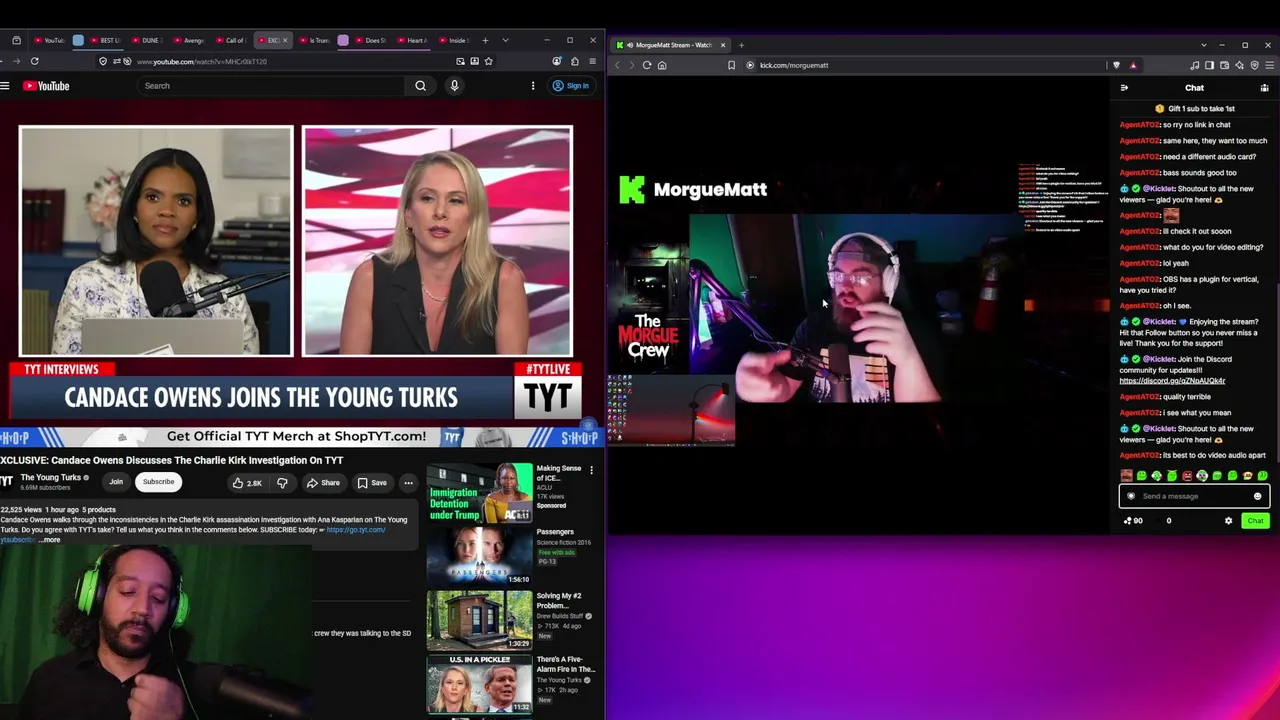Toggle the sidebar in Kick browser

tap(1209, 65)
